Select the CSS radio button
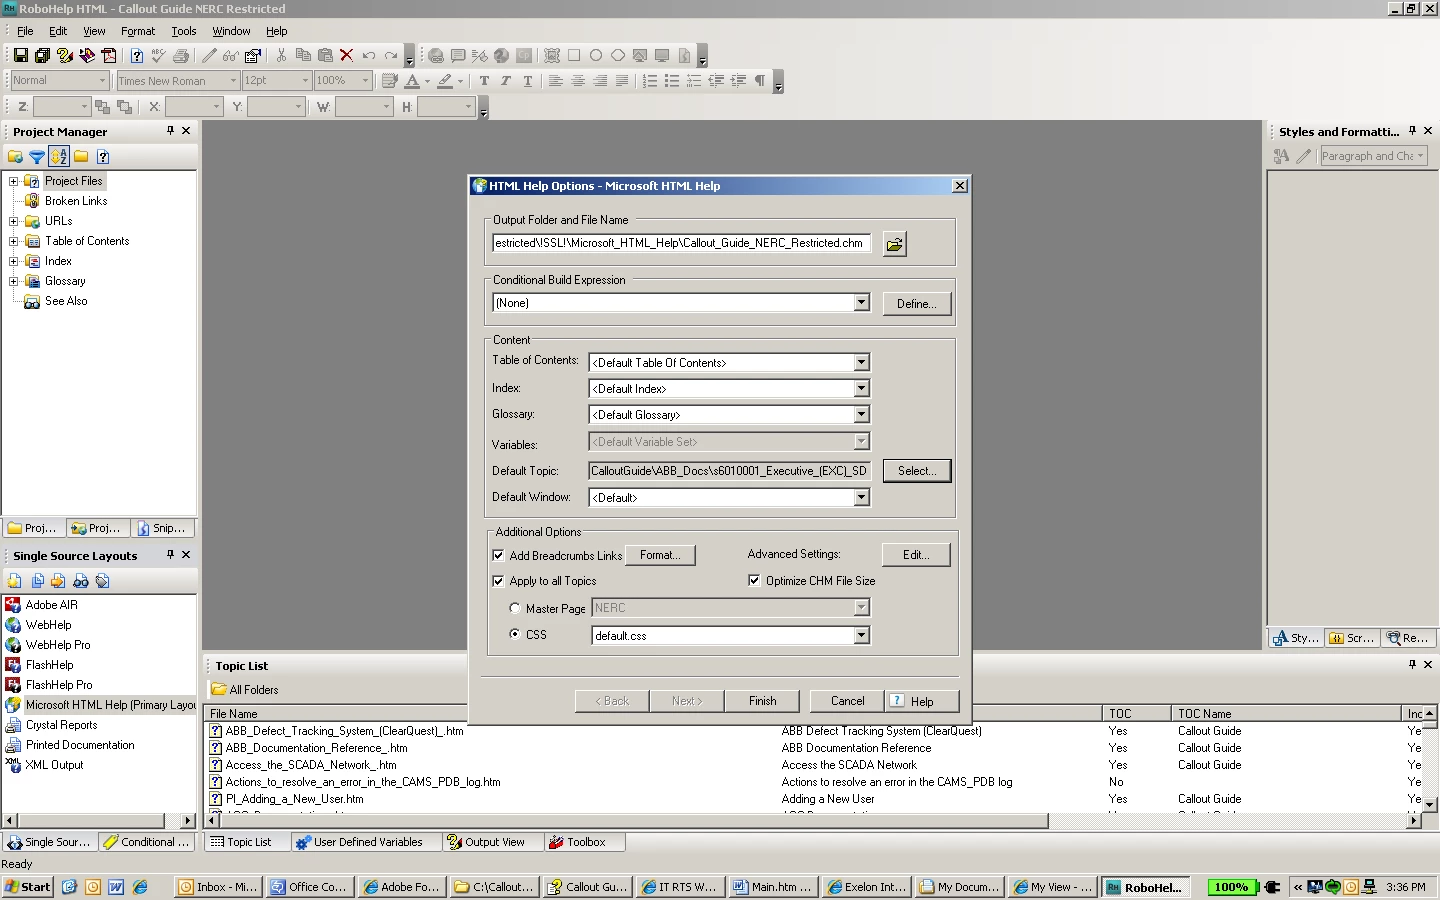This screenshot has width=1440, height=900. [515, 634]
